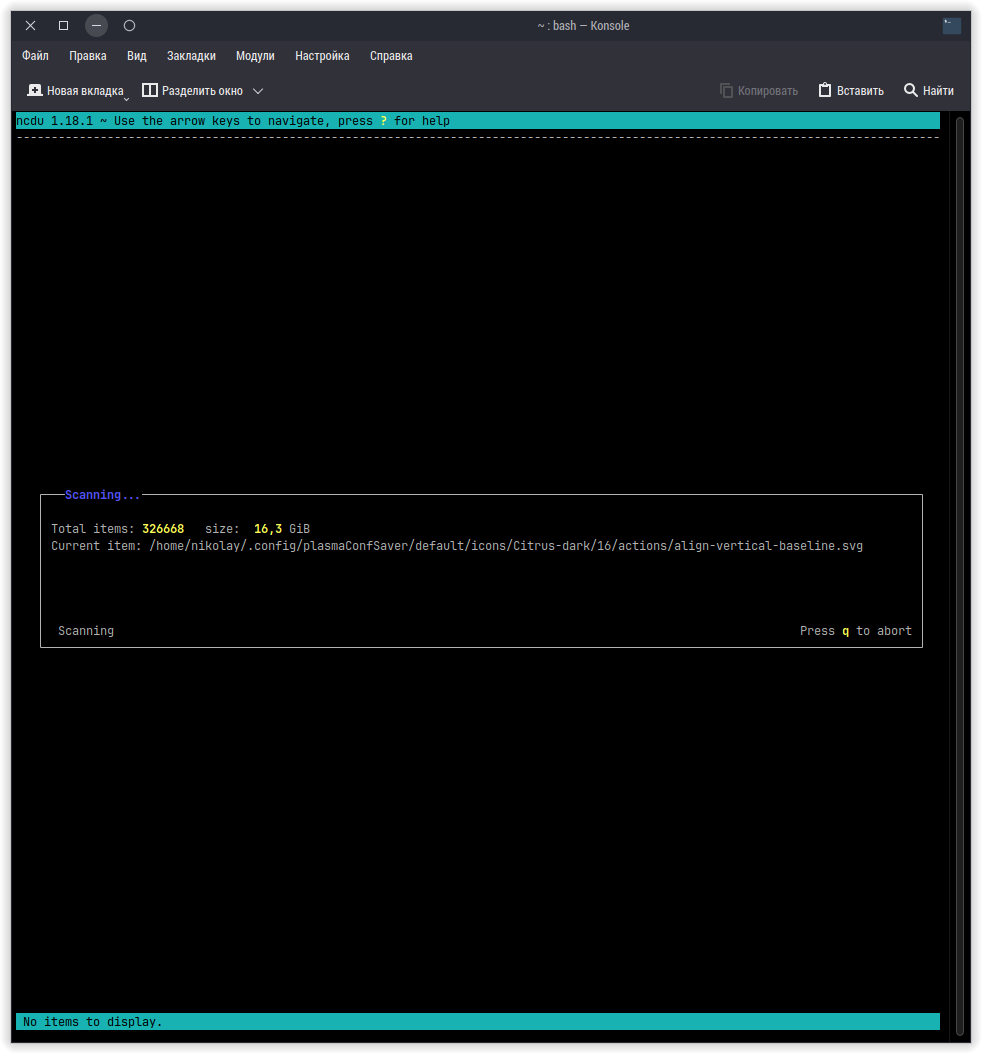Image resolution: width=982 pixels, height=1054 pixels.
Task: Open the Правка menu
Action: click(x=88, y=56)
